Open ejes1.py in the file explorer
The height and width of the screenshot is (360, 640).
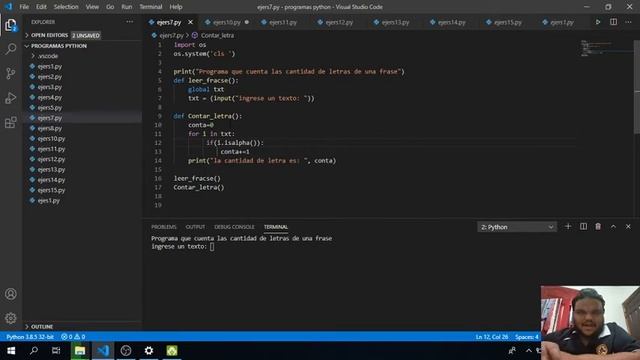[x=49, y=200]
